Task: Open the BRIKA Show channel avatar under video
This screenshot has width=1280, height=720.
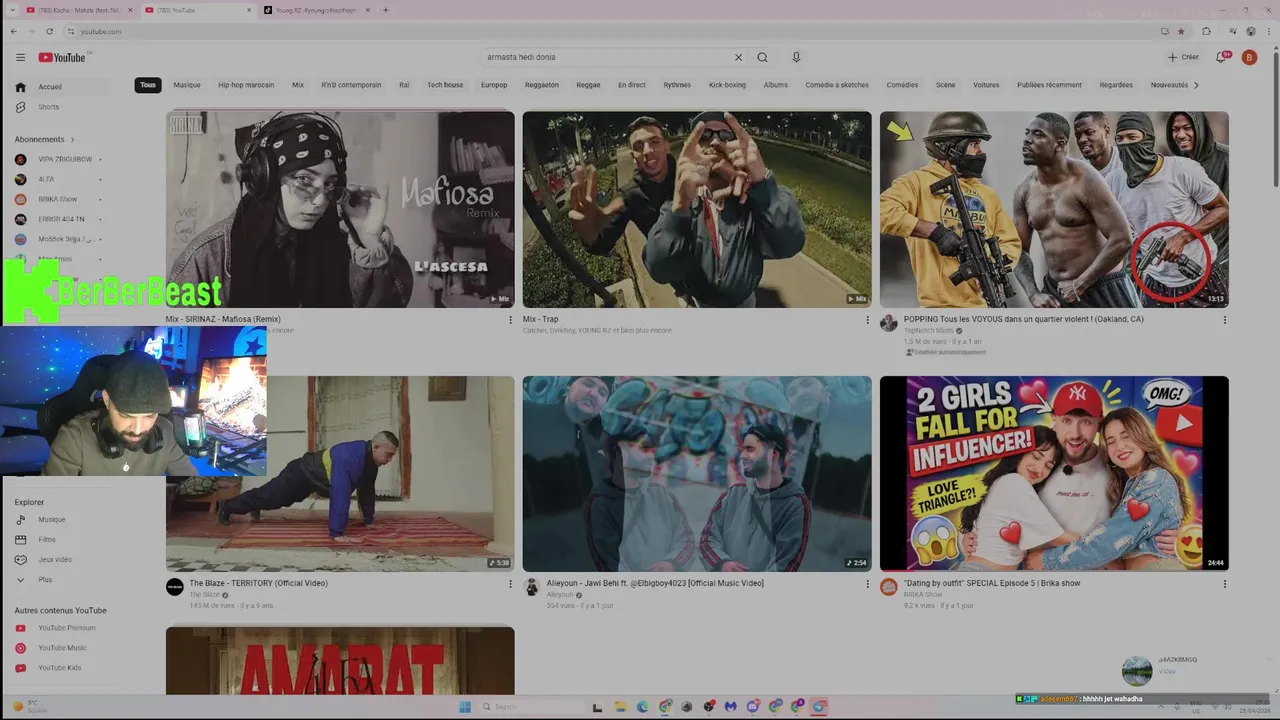Action: (x=889, y=587)
